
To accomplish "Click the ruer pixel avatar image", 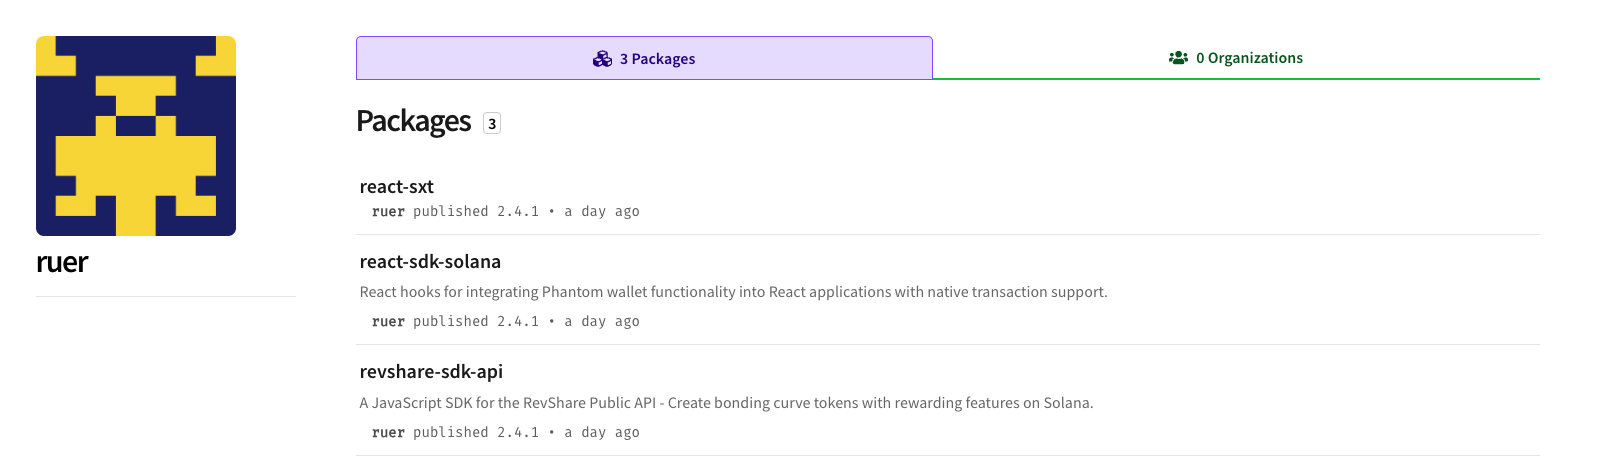I will 136,136.
